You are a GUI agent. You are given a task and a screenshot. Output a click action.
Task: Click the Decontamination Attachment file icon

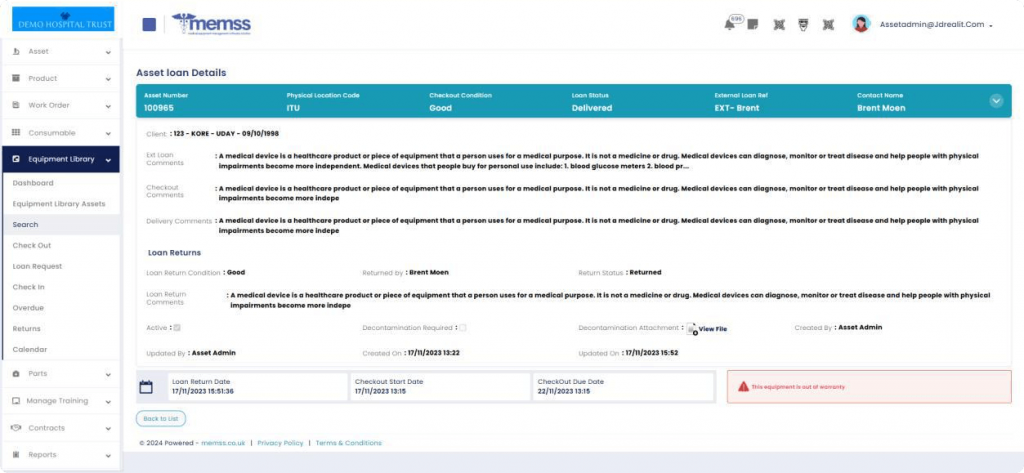[692, 329]
